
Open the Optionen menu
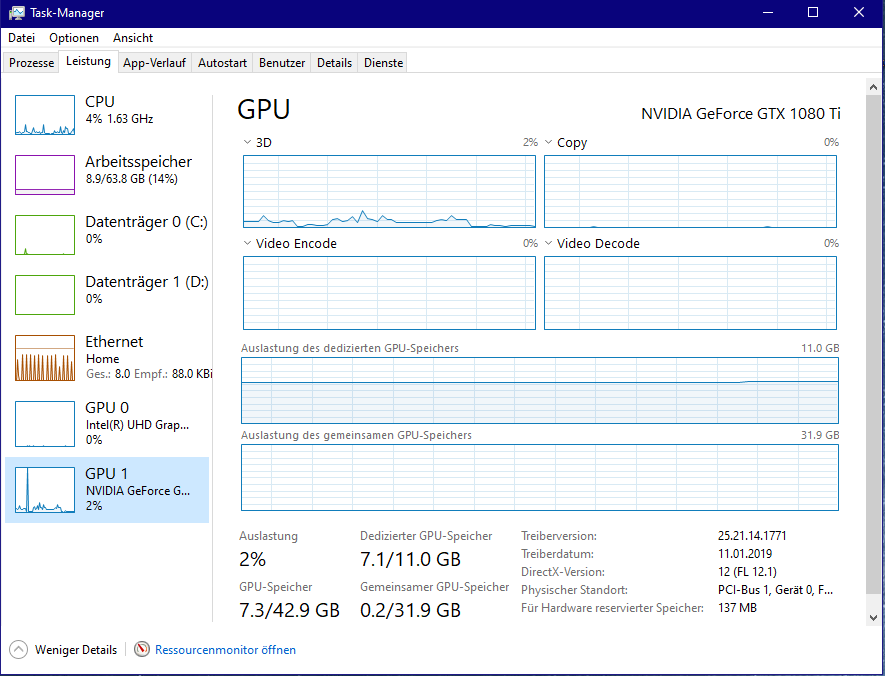pos(74,38)
